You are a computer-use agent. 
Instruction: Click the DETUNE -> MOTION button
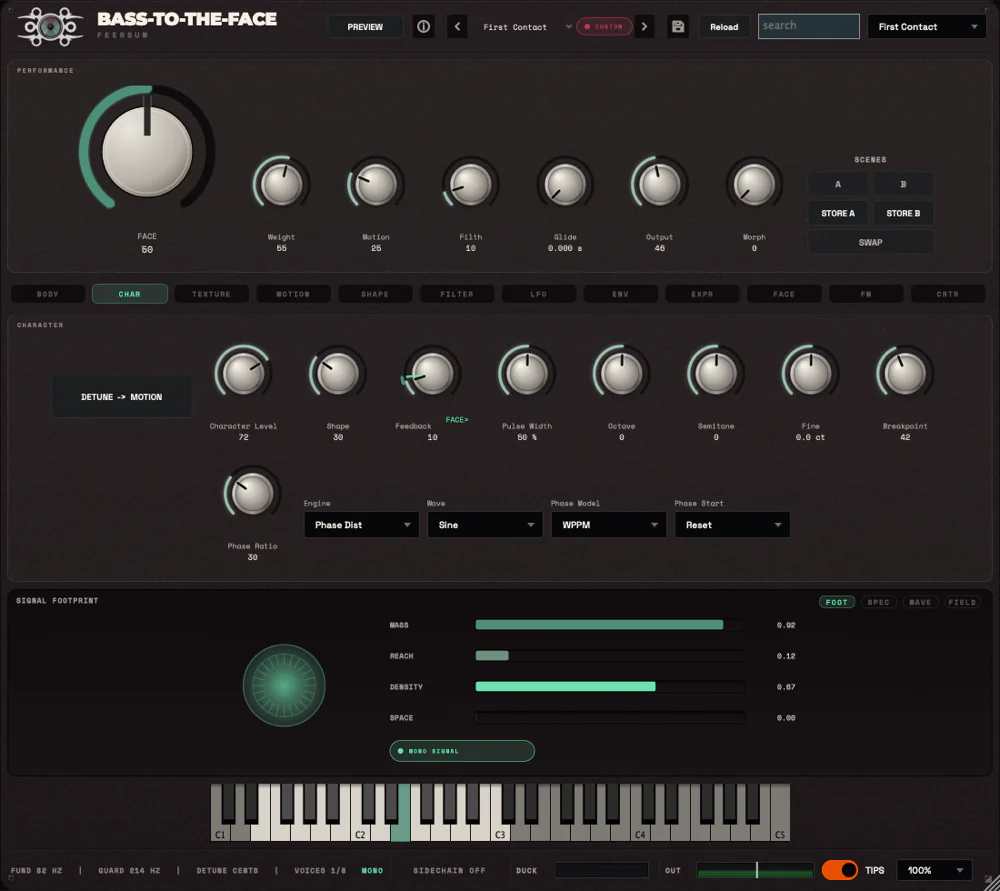[121, 397]
